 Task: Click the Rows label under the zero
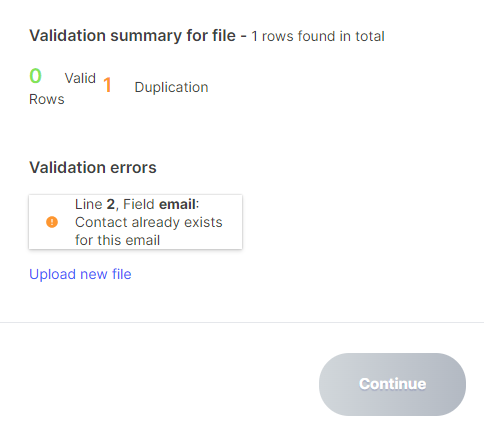click(x=47, y=99)
